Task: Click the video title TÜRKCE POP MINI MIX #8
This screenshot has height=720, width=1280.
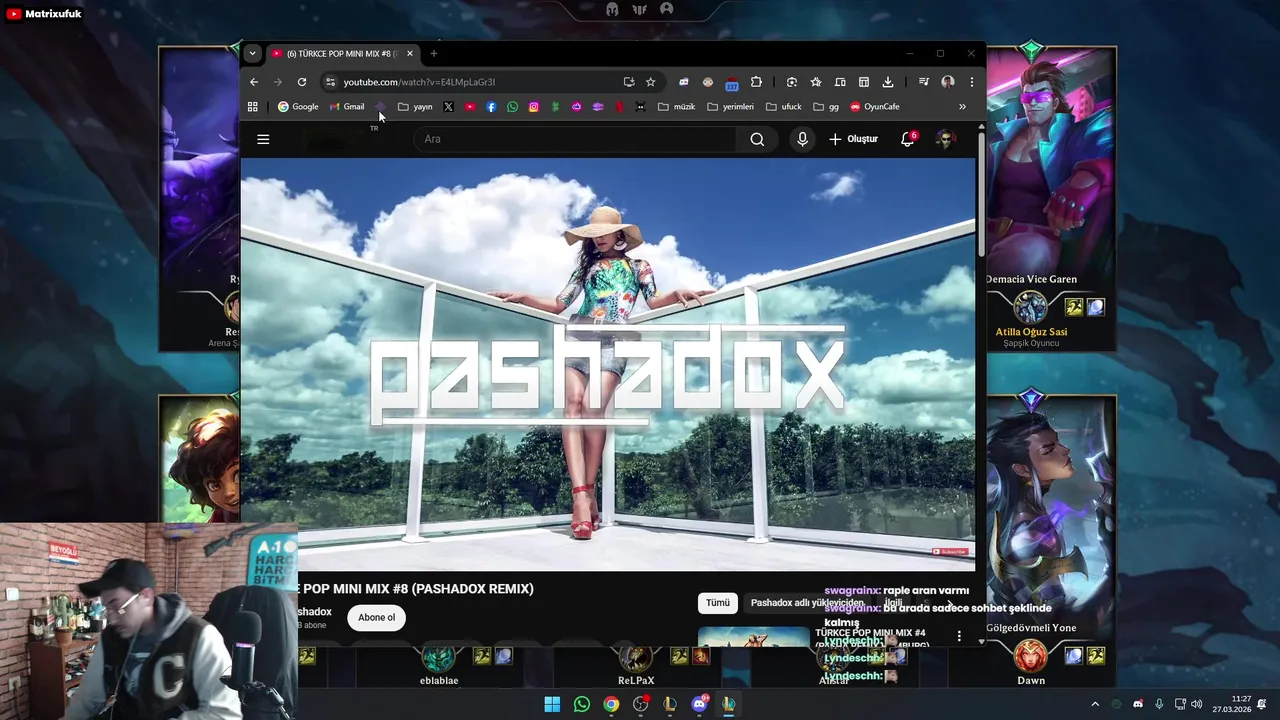Action: click(415, 588)
